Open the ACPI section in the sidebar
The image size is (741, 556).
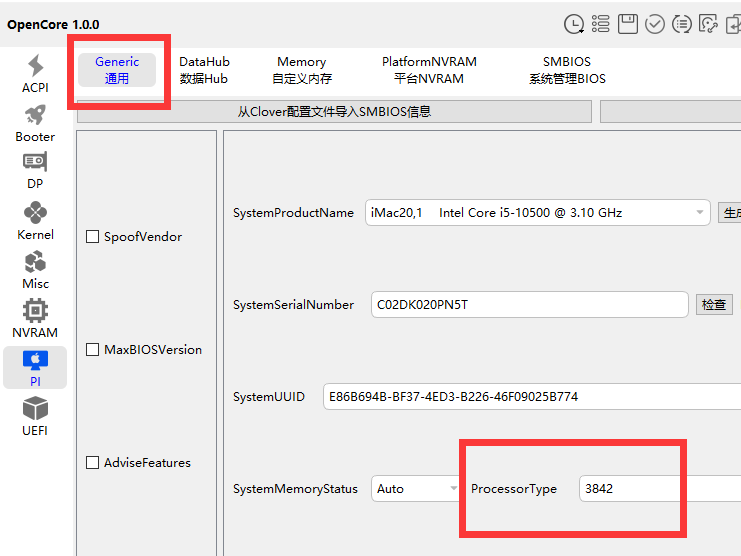(35, 74)
